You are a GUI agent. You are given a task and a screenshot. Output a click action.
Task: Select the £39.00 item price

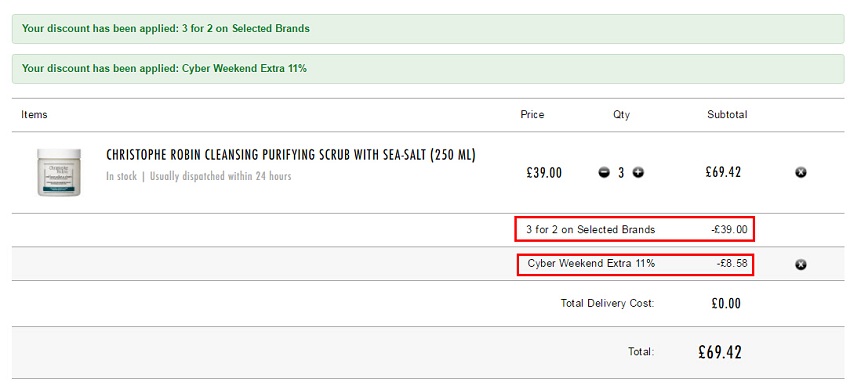point(544,173)
